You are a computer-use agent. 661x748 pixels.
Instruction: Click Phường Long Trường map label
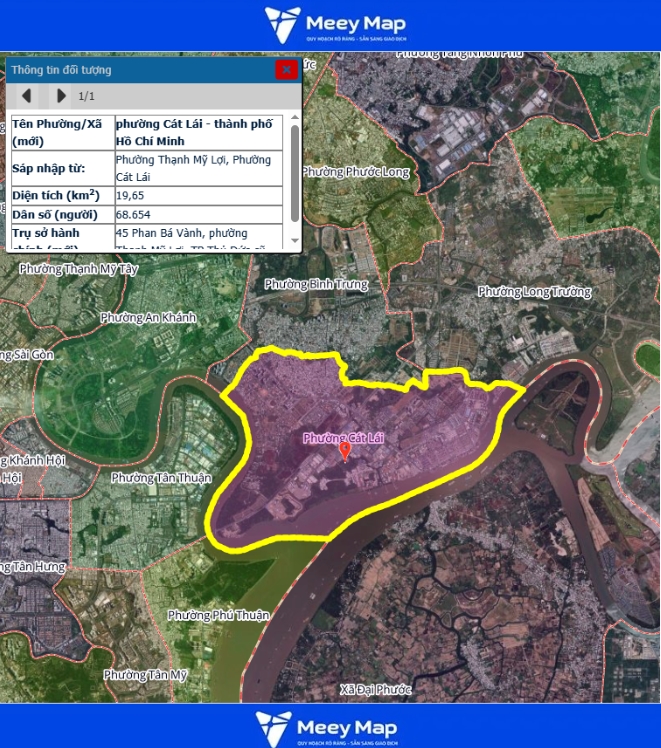534,292
